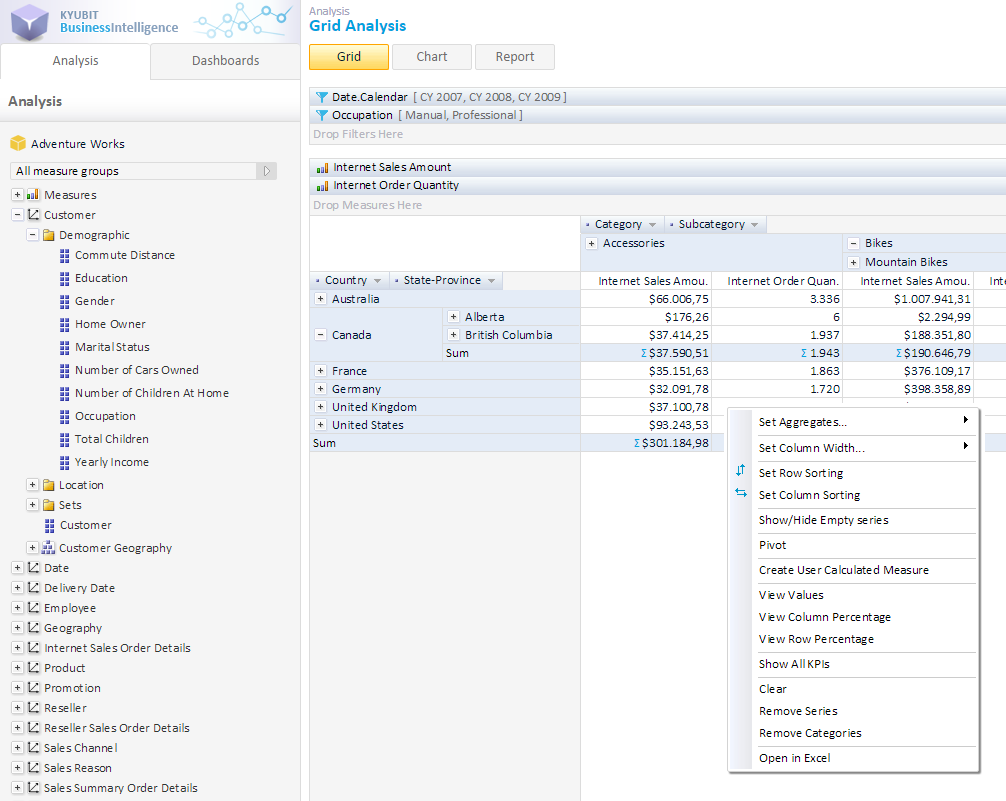Switch to the Dashboards tab
The width and height of the screenshot is (1006, 801).
click(x=225, y=61)
